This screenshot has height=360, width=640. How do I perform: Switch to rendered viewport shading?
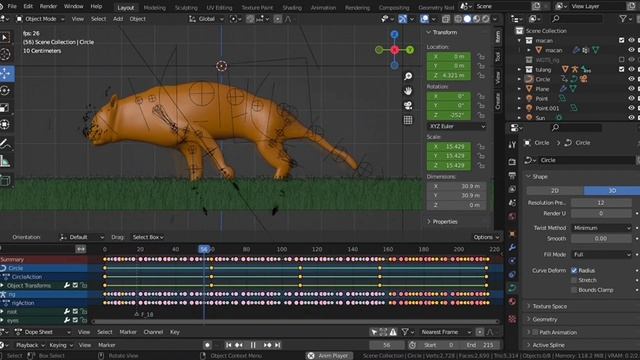pyautogui.click(x=486, y=19)
